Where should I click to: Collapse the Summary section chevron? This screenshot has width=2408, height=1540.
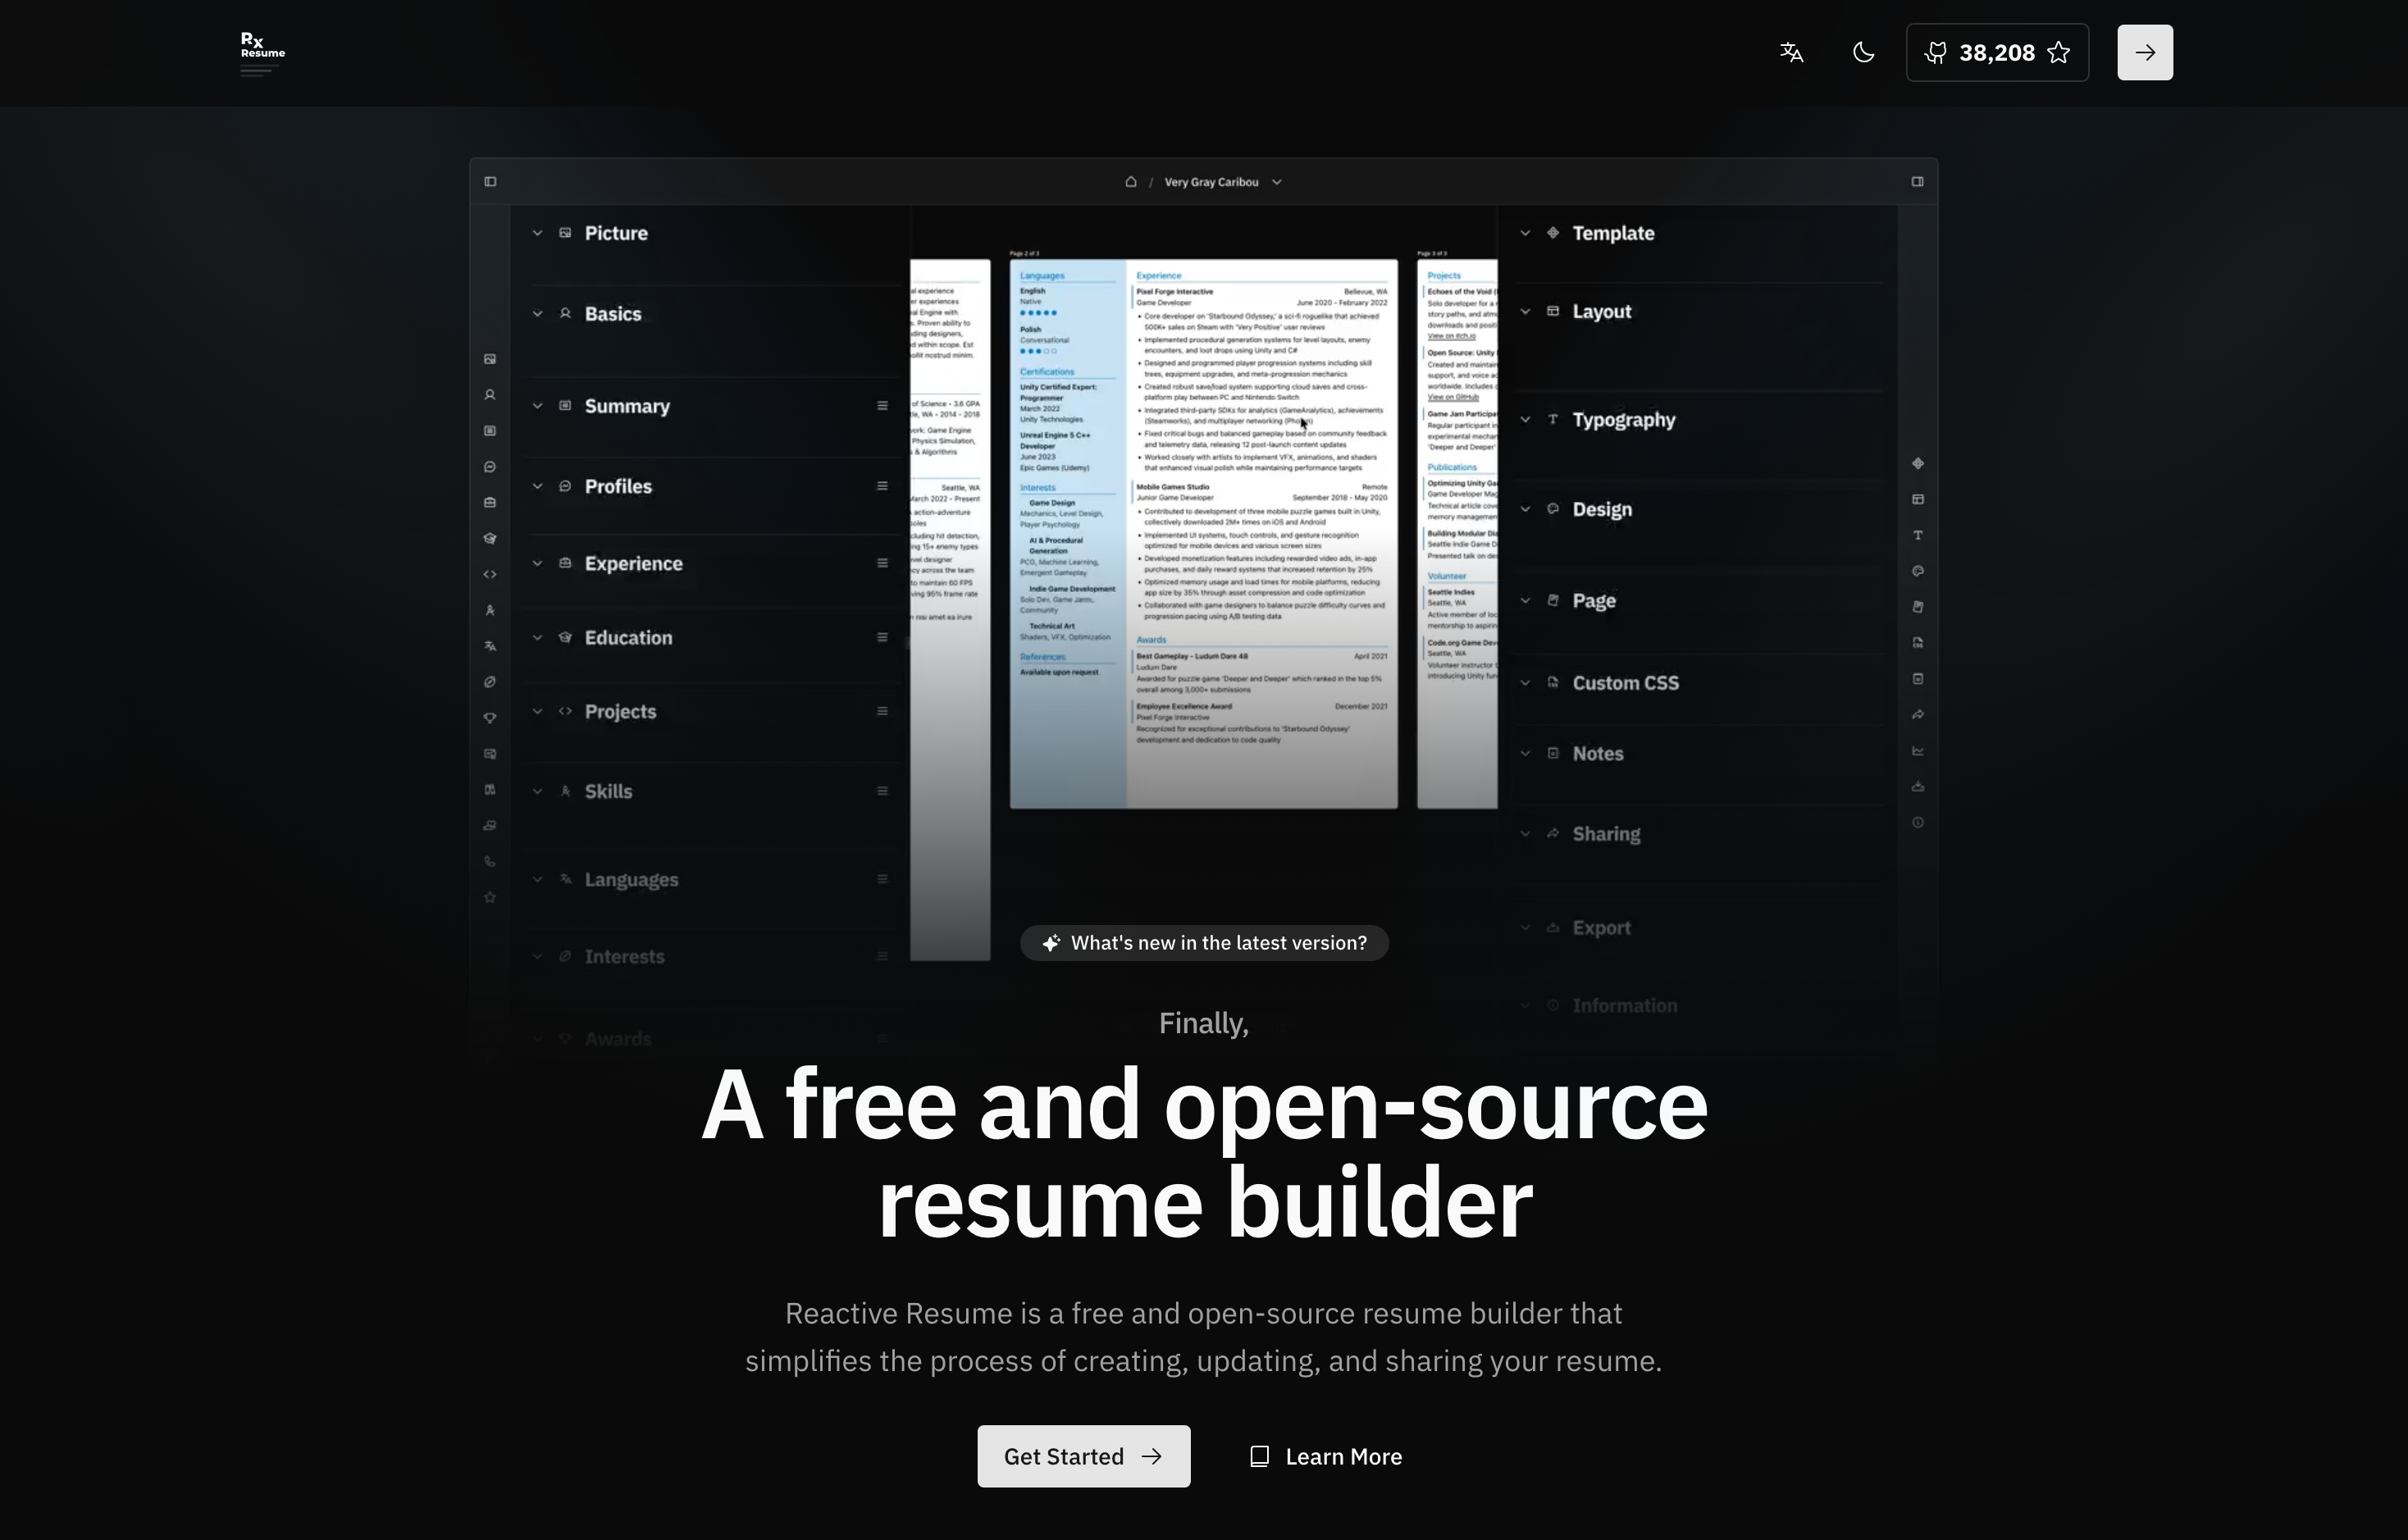click(x=537, y=406)
